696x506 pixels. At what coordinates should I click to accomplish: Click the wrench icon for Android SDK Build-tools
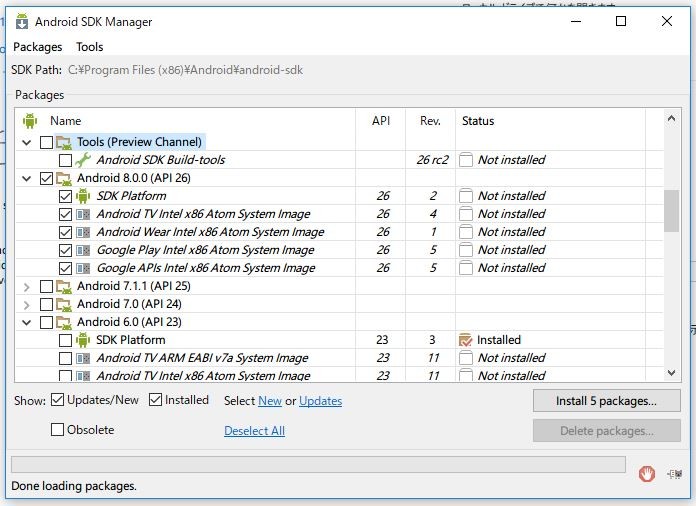83,160
